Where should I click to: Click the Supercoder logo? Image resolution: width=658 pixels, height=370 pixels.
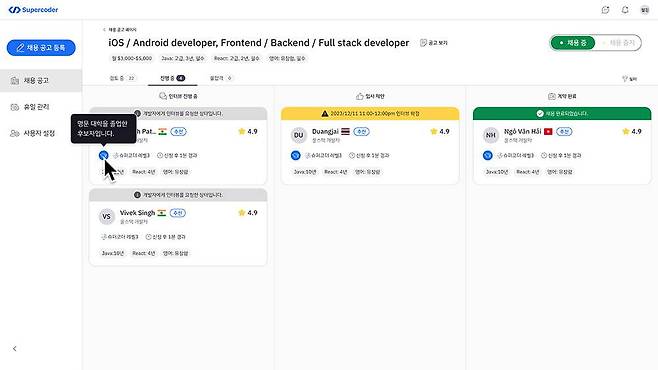34,10
